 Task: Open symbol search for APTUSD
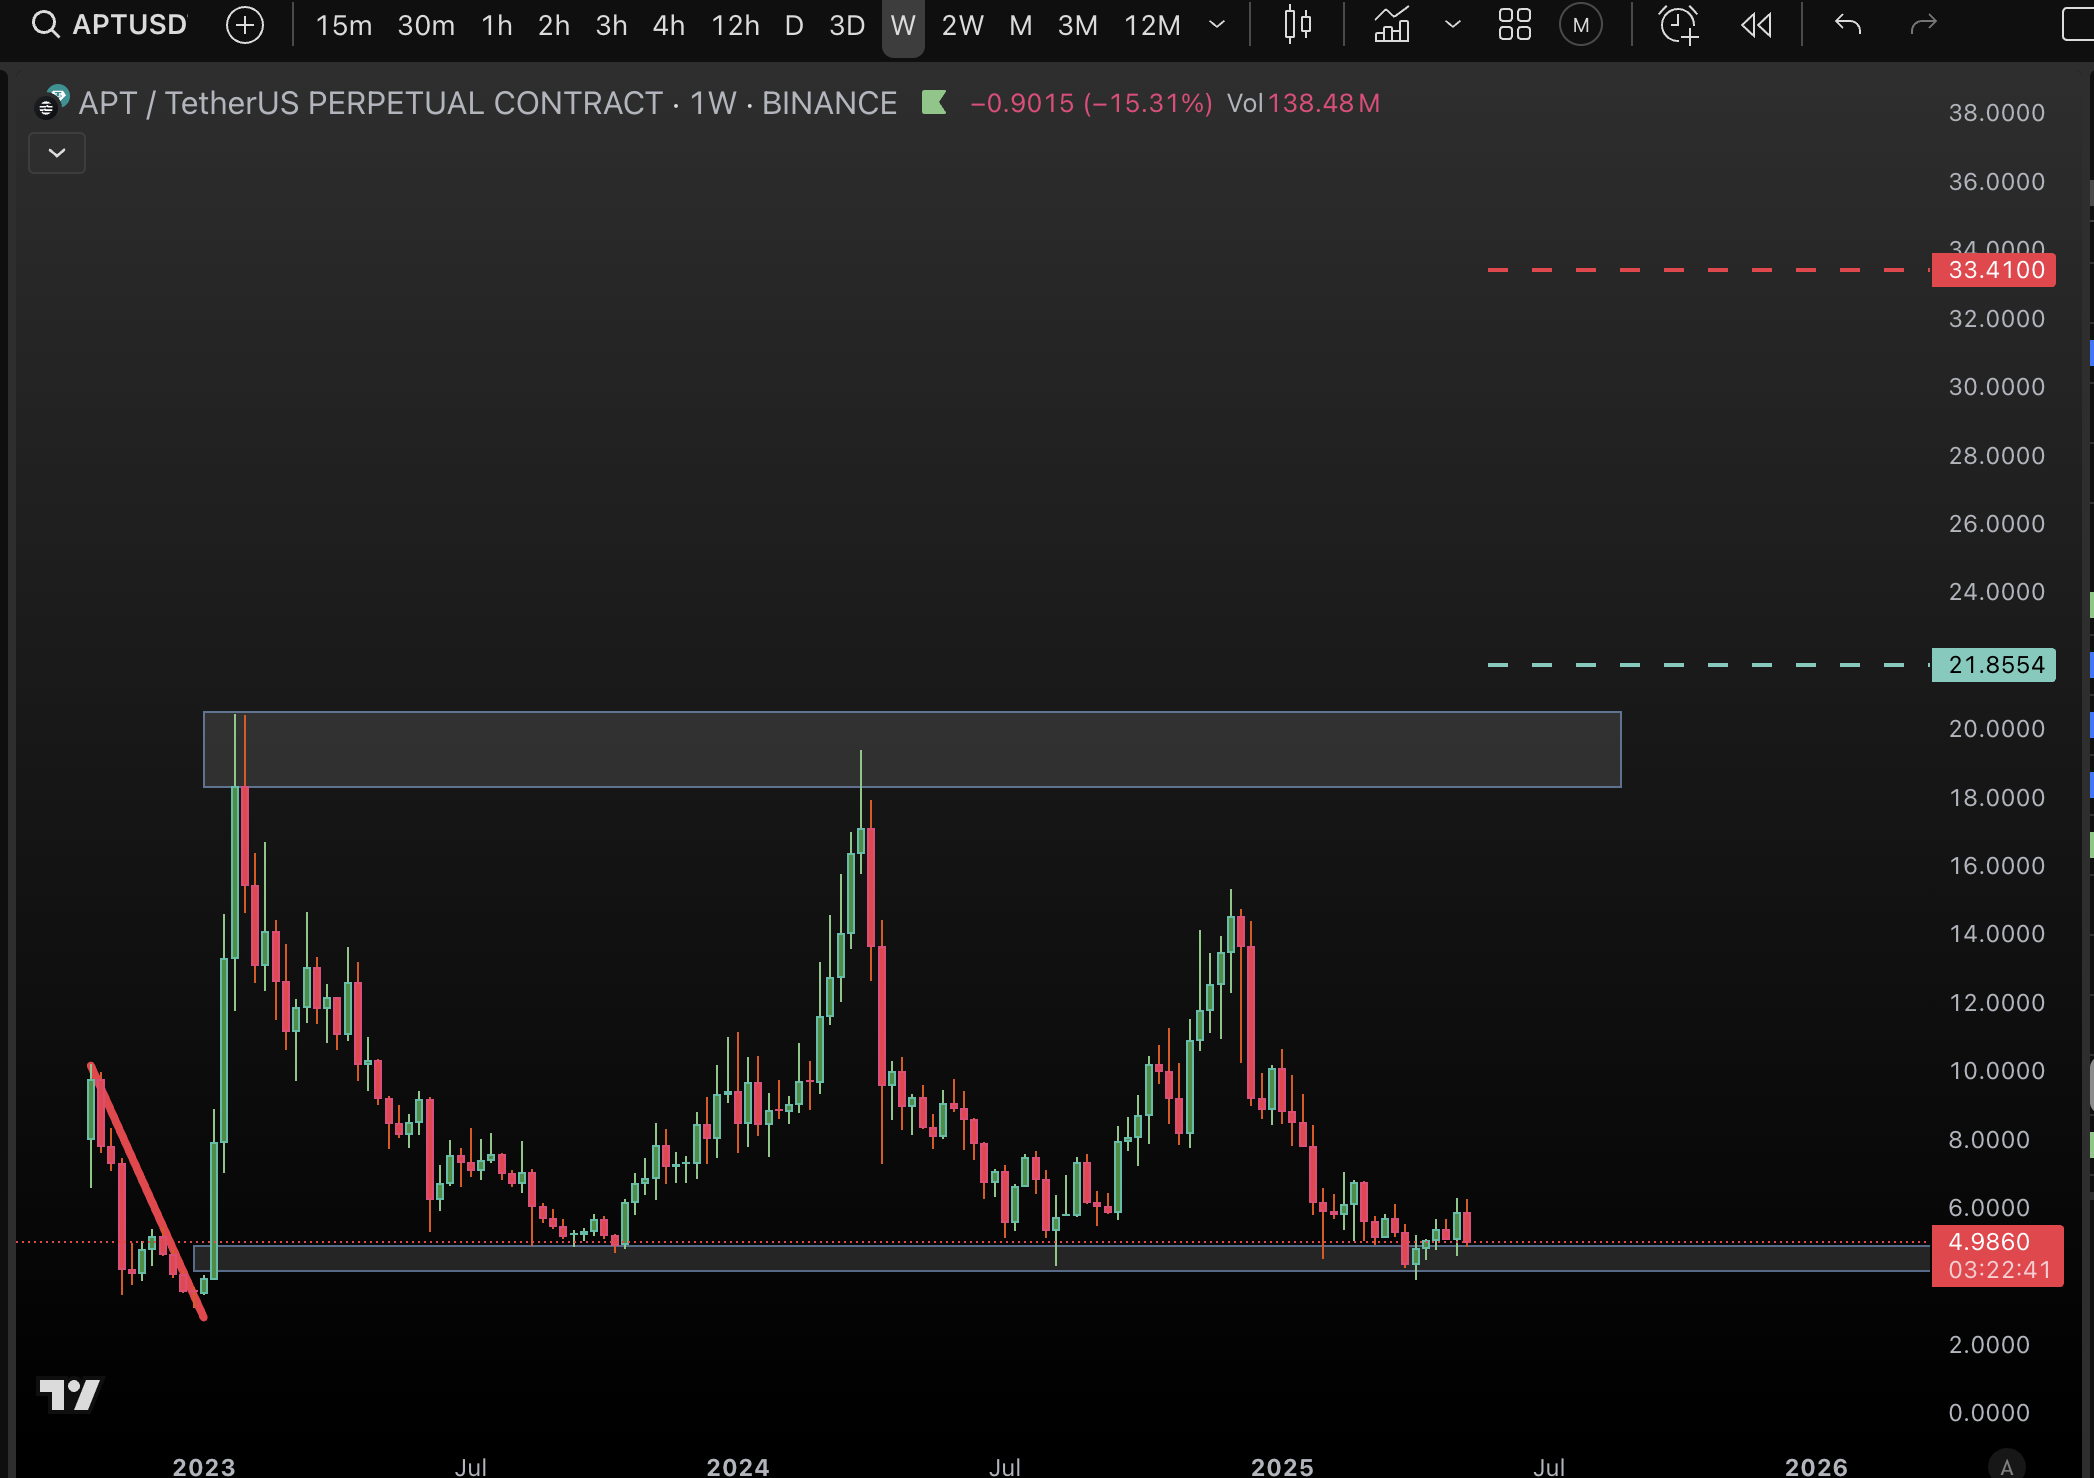pos(109,25)
